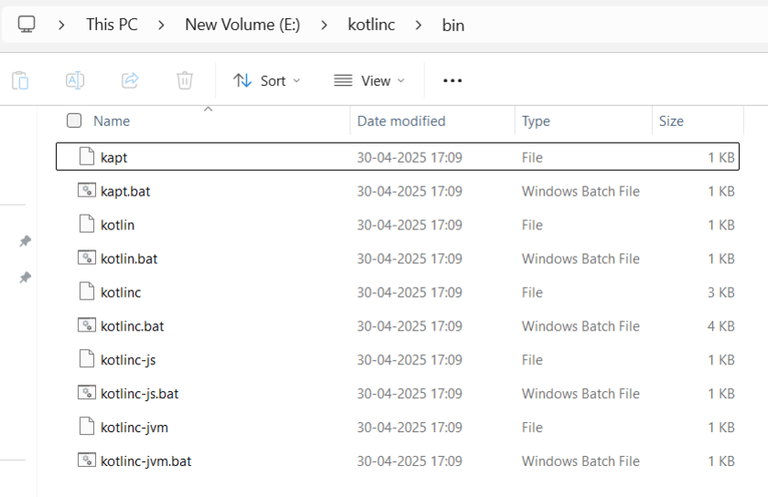768x497 pixels.
Task: Click the This PC monitor icon
Action: pyautogui.click(x=27, y=24)
